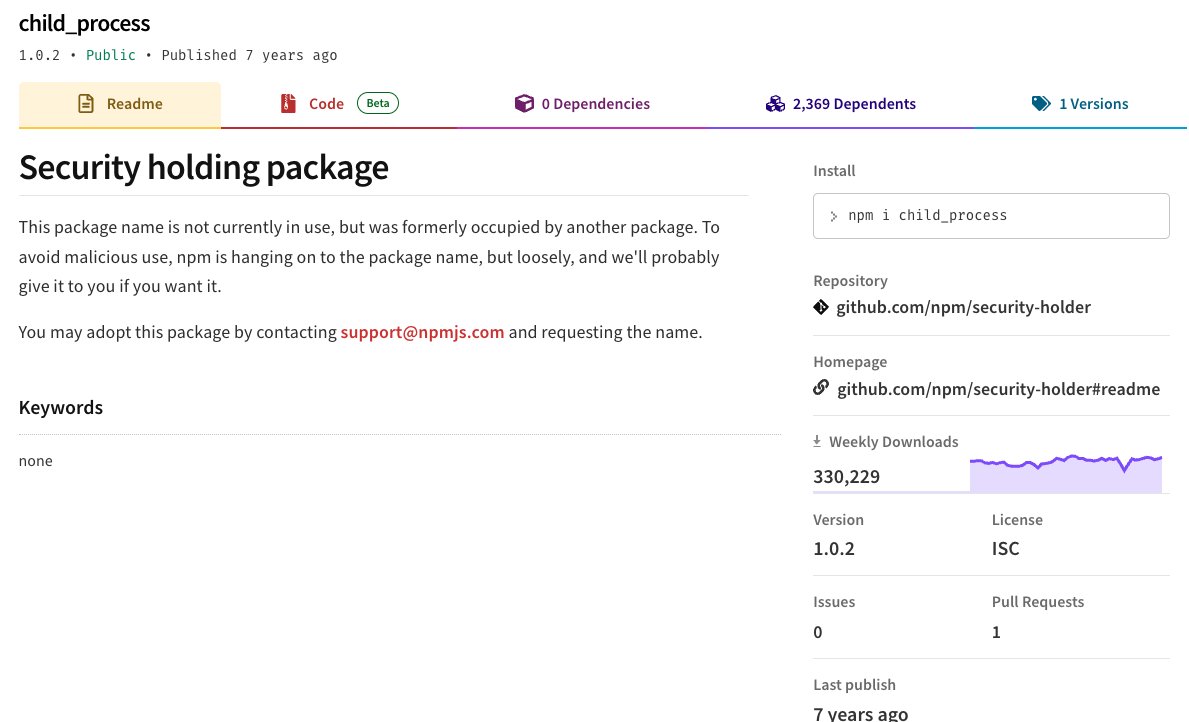
Task: Switch to the Code tab
Action: (x=339, y=104)
